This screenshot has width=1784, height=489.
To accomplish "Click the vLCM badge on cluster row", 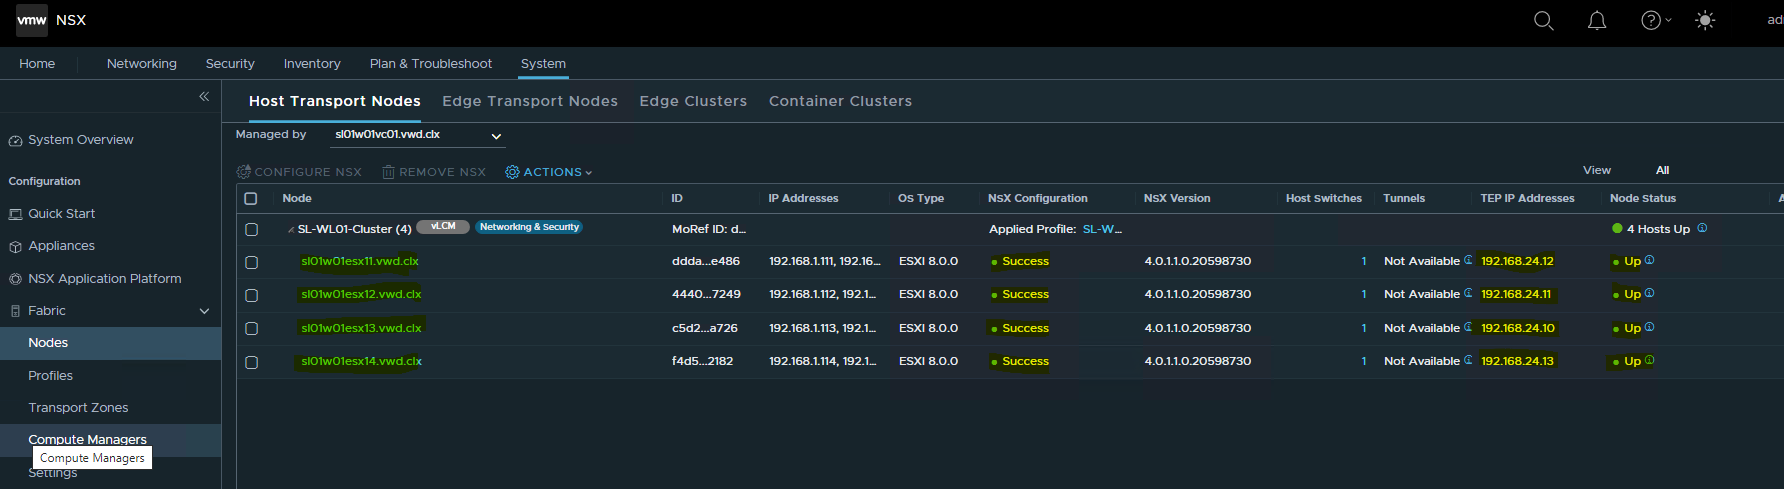I will [x=443, y=227].
